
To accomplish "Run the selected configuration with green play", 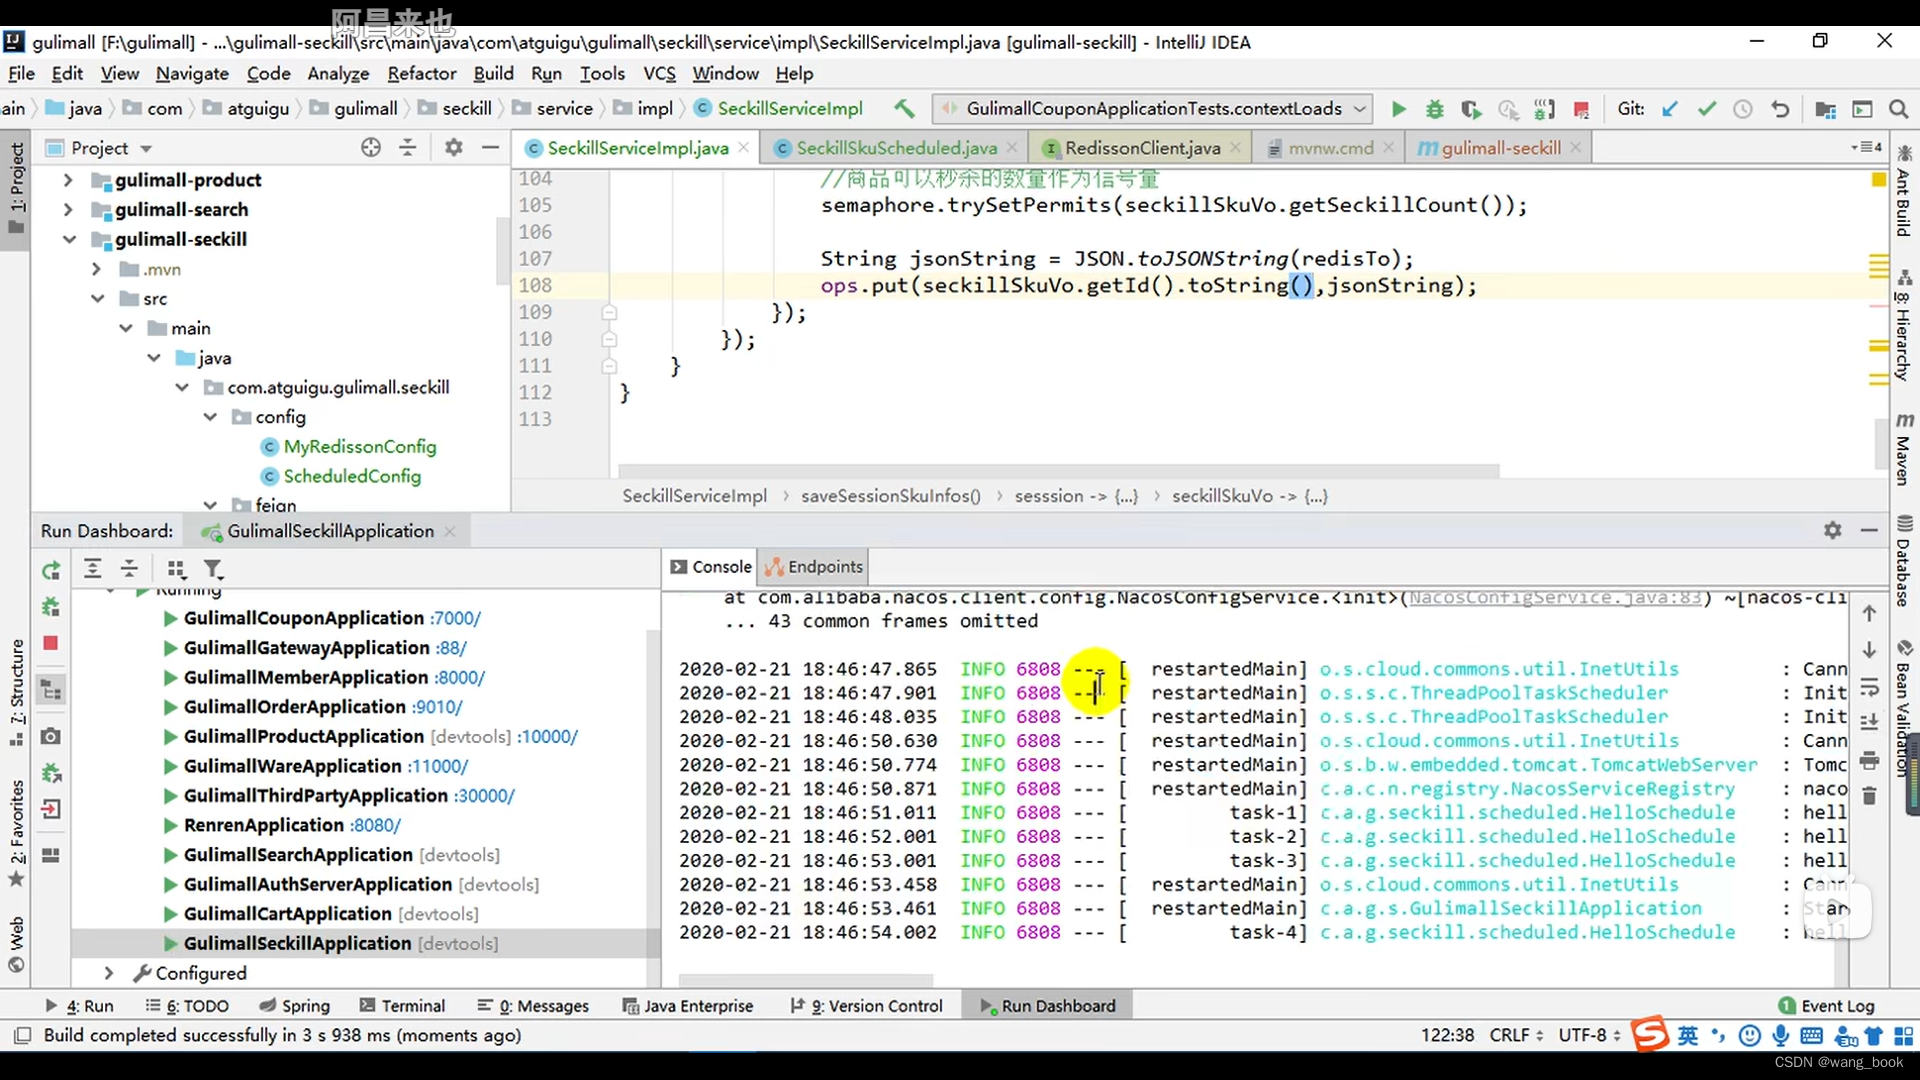I will [x=1398, y=109].
